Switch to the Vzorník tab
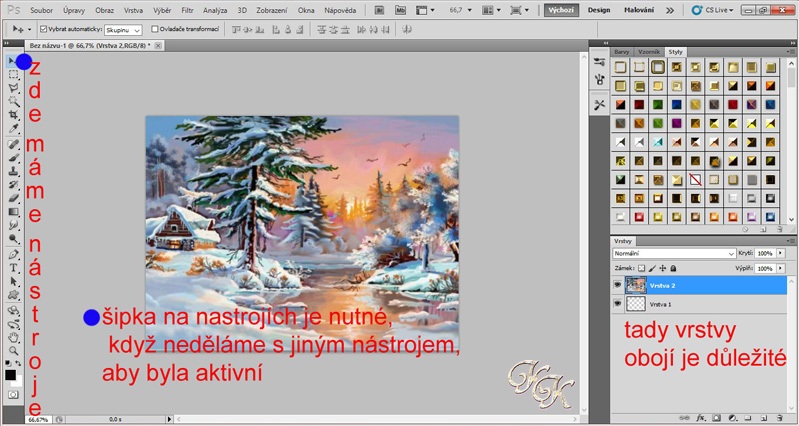 pyautogui.click(x=649, y=51)
